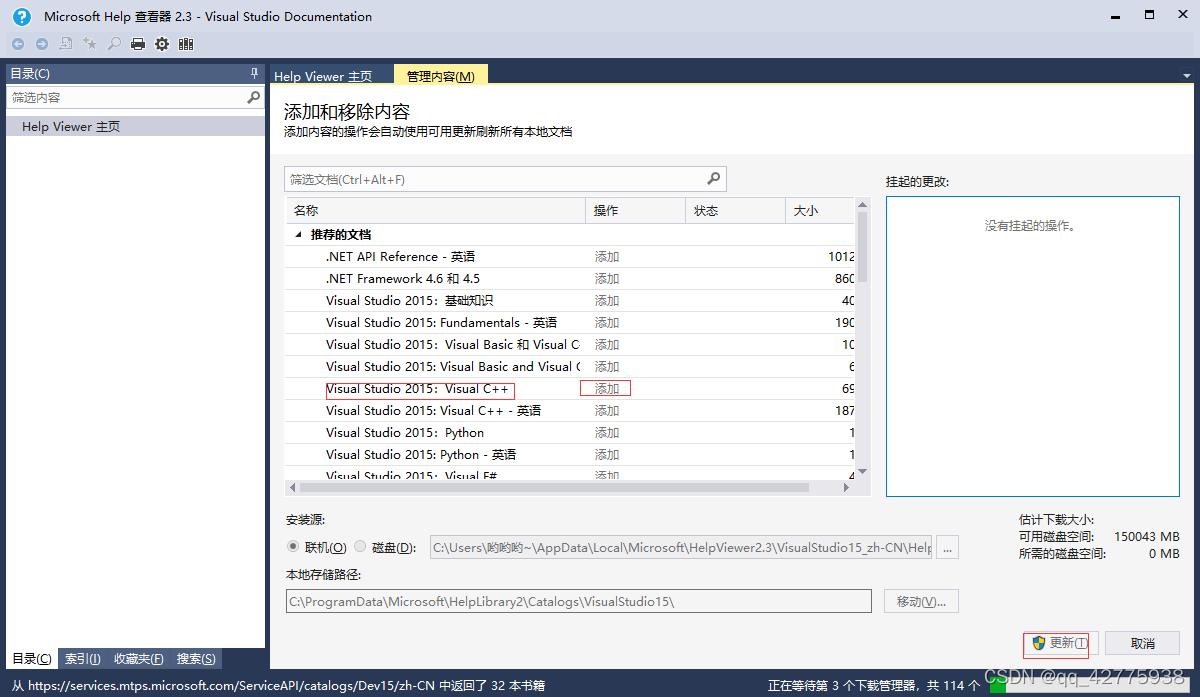Select the 联机 install source radio

pos(293,547)
